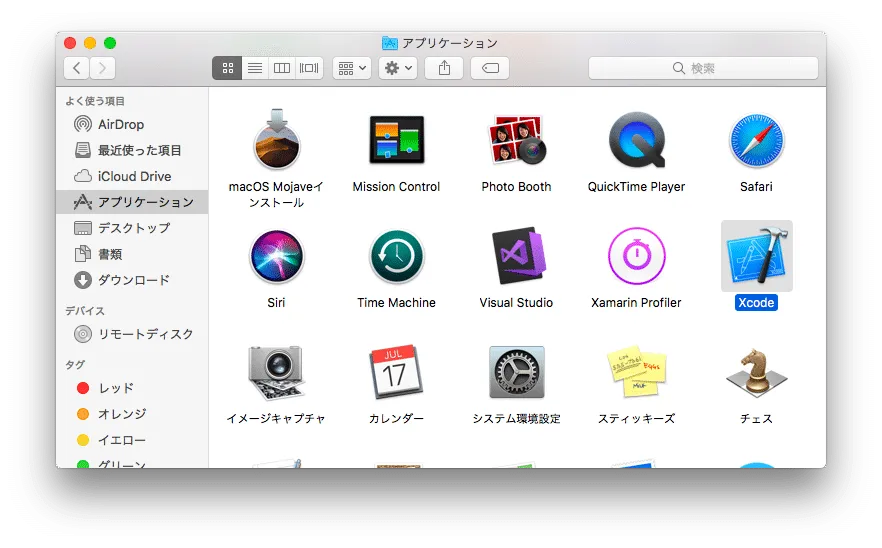Click the Xcode hammer icon
The image size is (882, 548).
[x=757, y=256]
